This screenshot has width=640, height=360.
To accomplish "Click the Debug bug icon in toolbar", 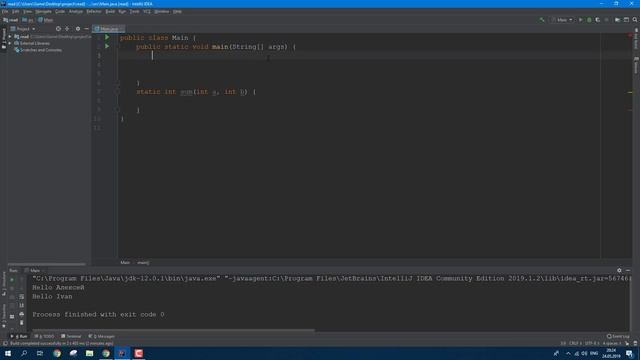I will [x=589, y=20].
